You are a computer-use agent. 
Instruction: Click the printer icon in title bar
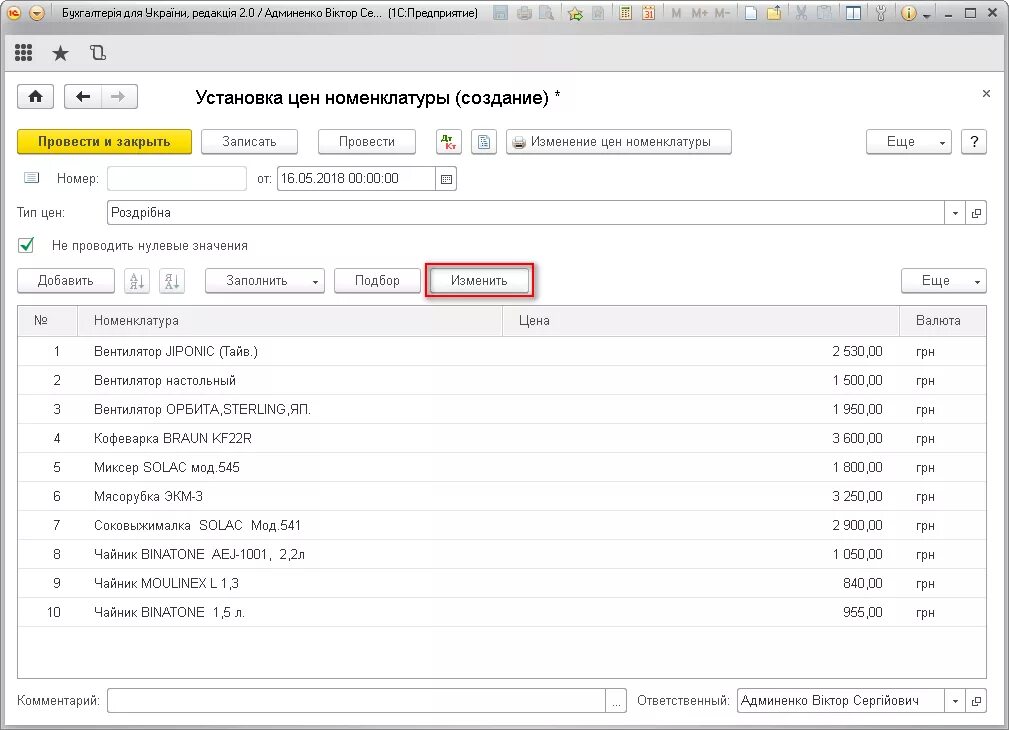[524, 13]
